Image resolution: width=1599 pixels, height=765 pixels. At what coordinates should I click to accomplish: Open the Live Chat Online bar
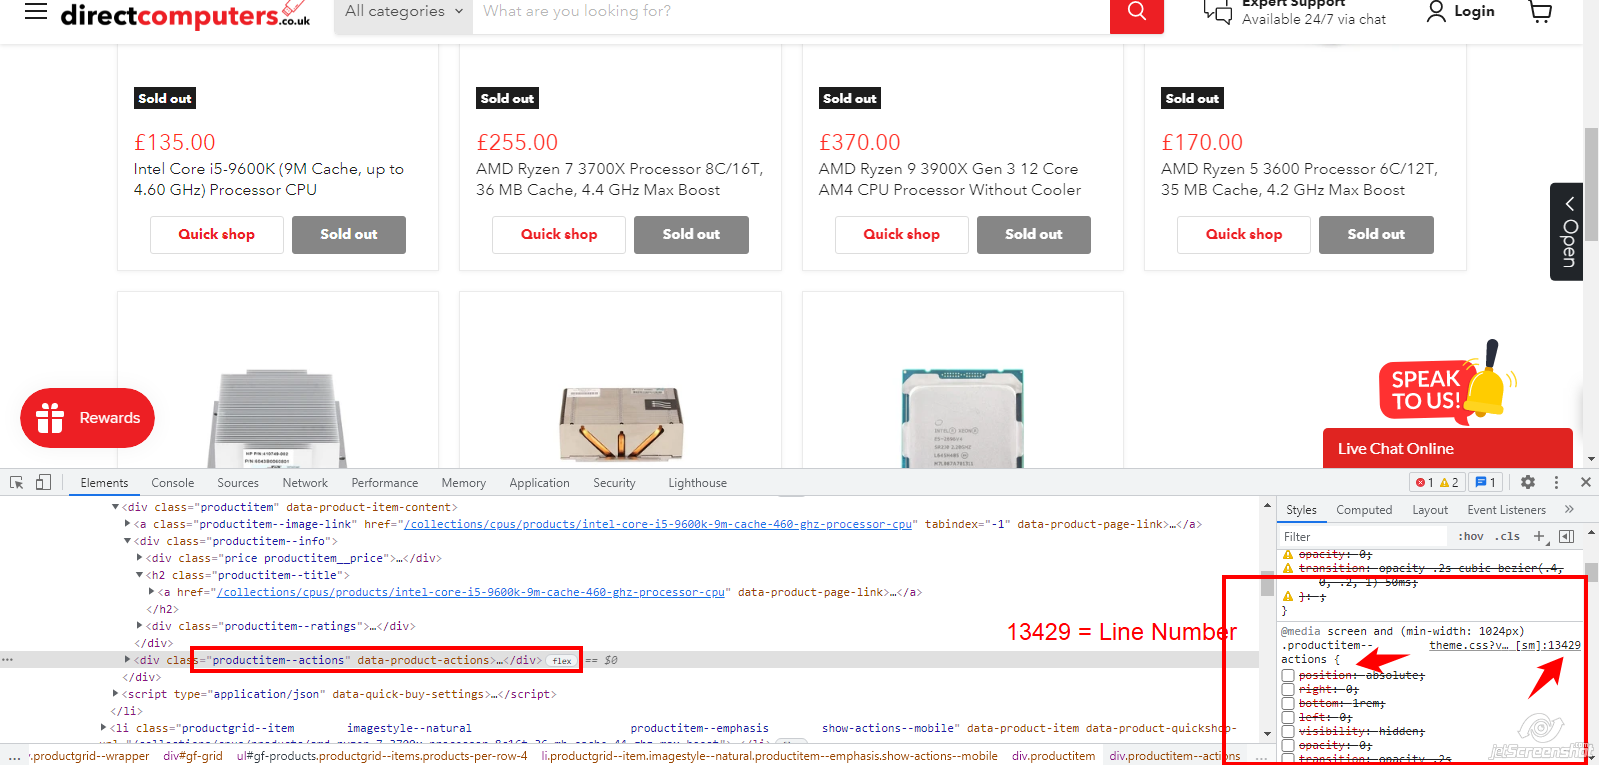[x=1448, y=448]
